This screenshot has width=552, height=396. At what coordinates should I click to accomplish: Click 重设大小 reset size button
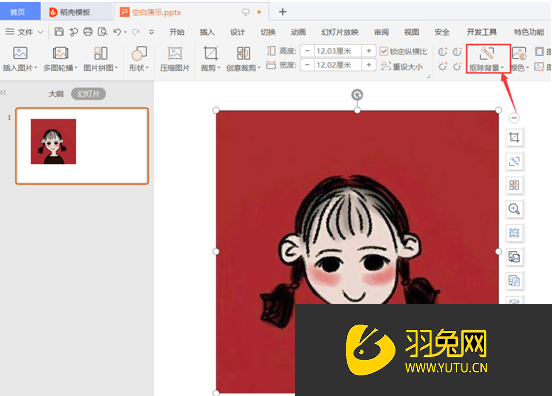point(402,67)
